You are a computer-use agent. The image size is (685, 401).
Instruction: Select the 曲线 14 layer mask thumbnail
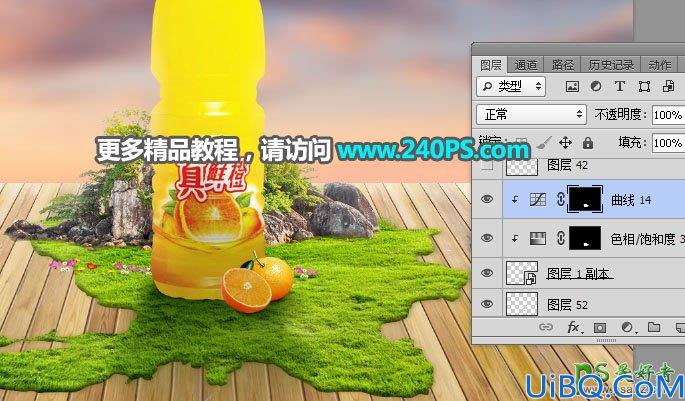pos(585,199)
